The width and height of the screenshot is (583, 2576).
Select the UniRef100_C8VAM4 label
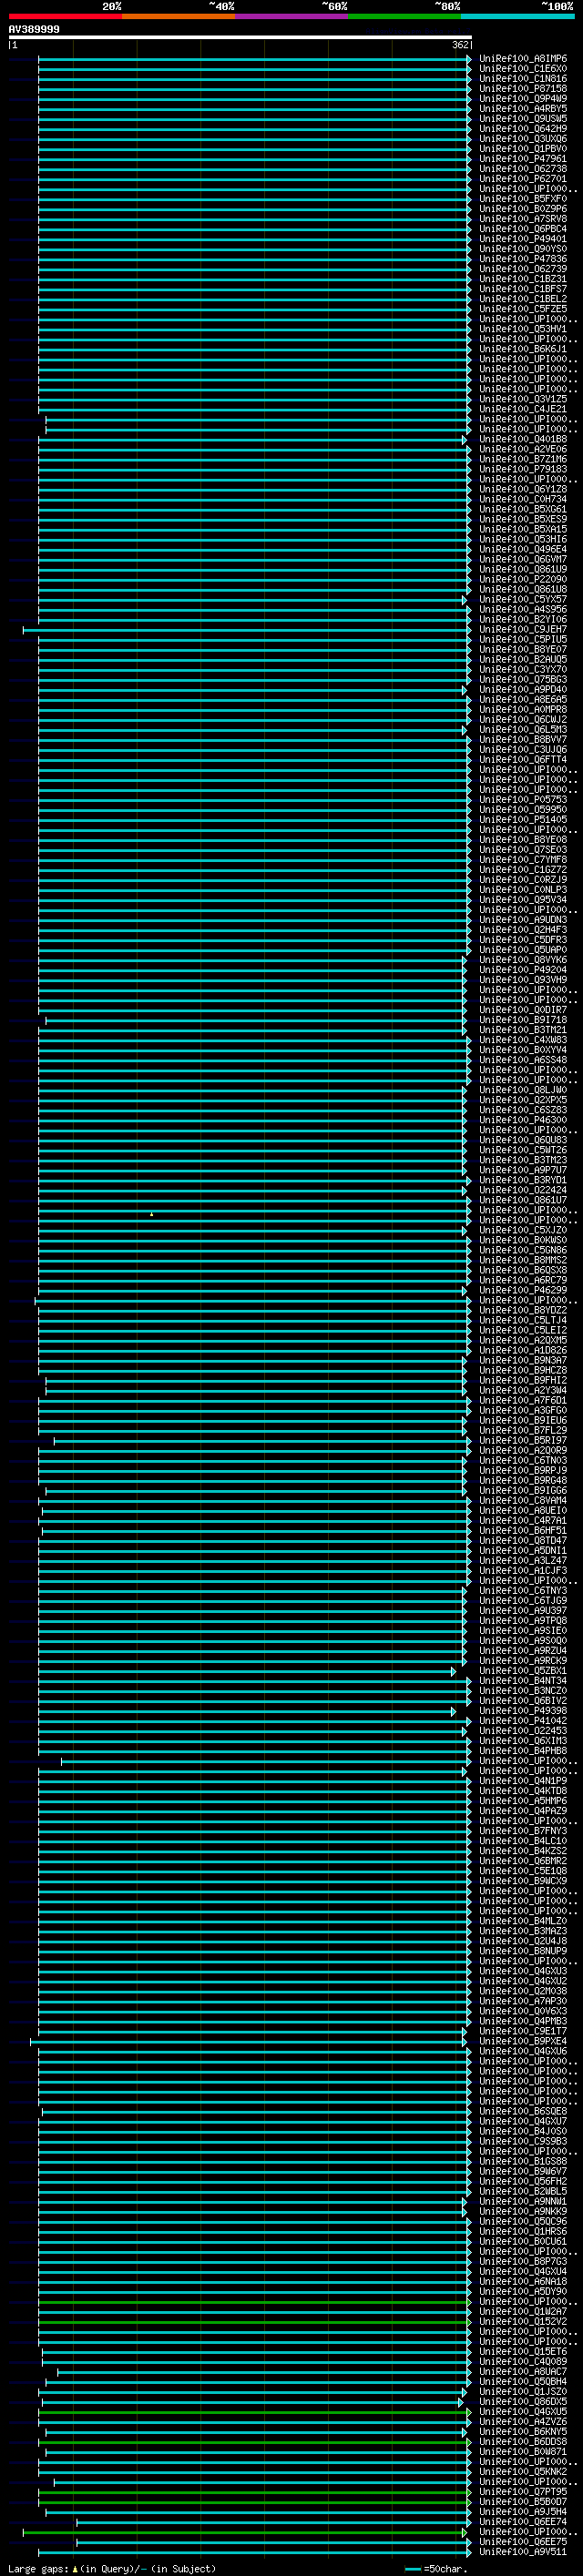tap(522, 1500)
